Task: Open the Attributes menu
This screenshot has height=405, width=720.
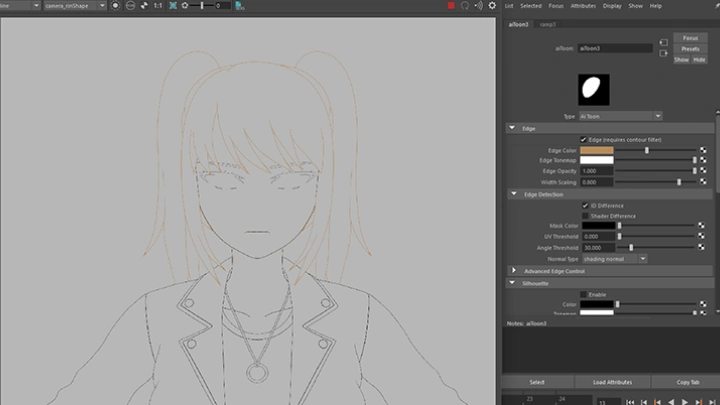Action: coord(584,6)
